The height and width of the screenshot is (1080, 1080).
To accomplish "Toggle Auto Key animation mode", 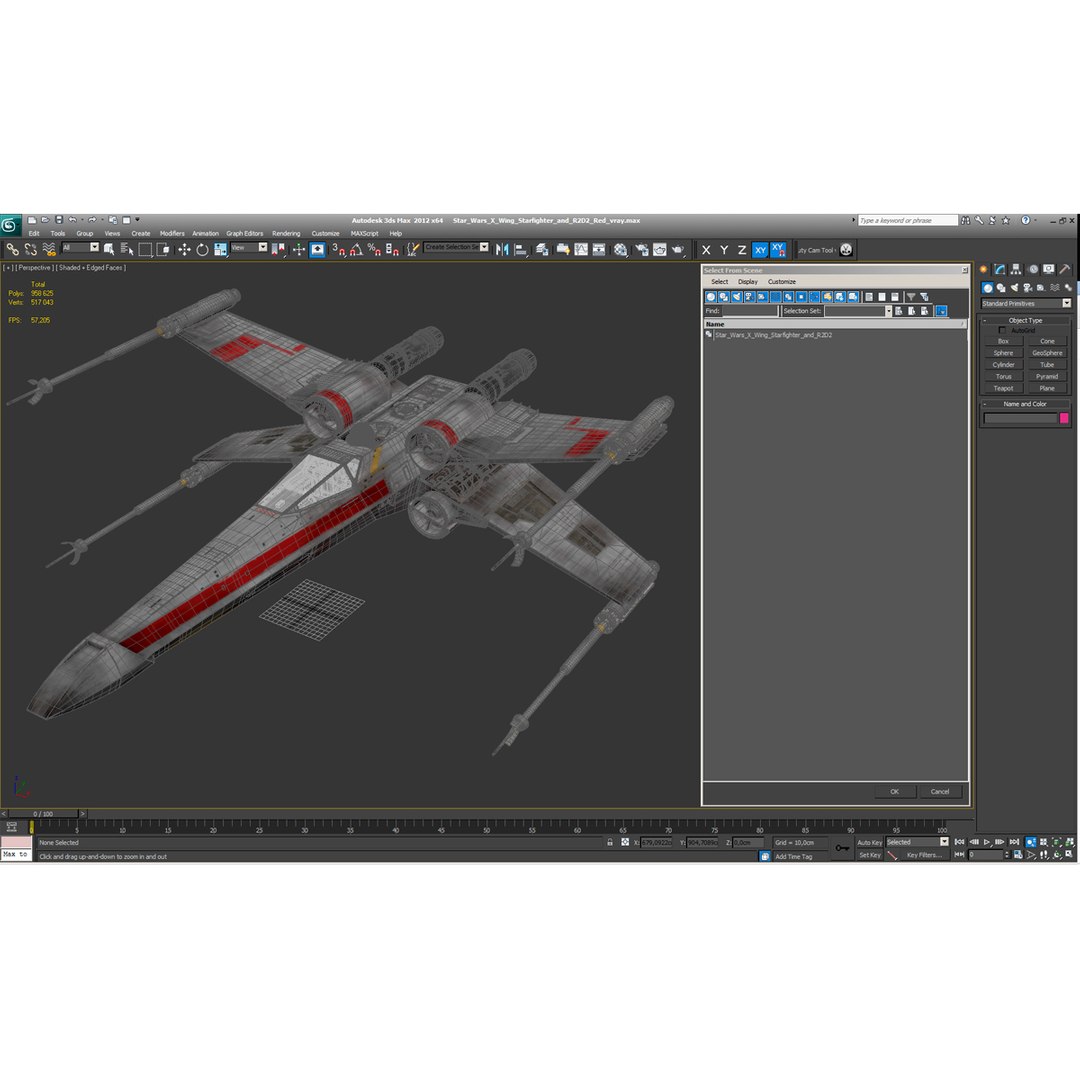I will [x=869, y=842].
